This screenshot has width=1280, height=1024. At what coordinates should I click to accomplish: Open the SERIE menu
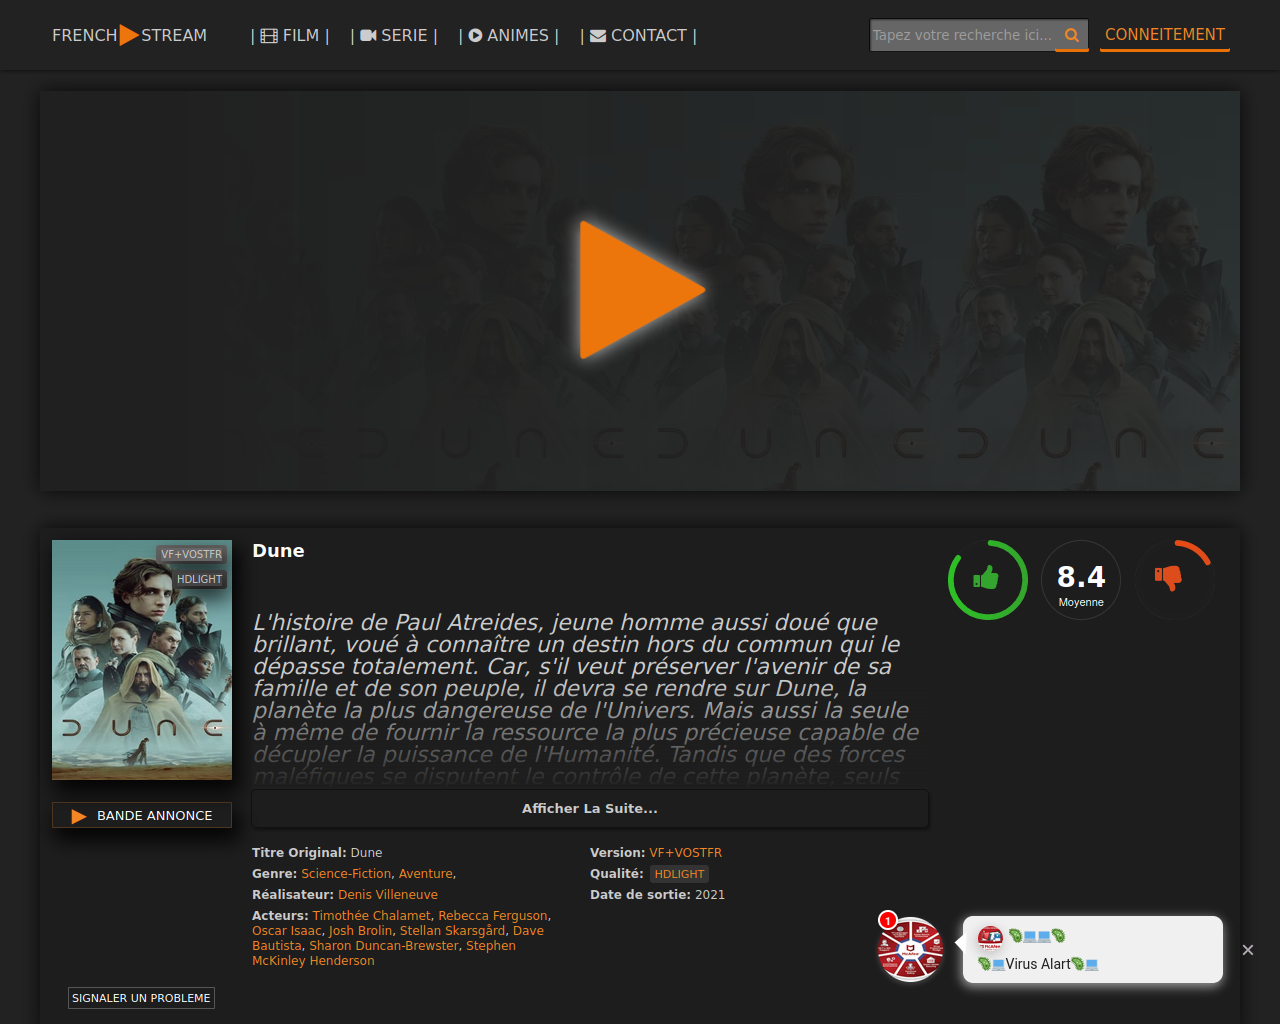pos(394,36)
